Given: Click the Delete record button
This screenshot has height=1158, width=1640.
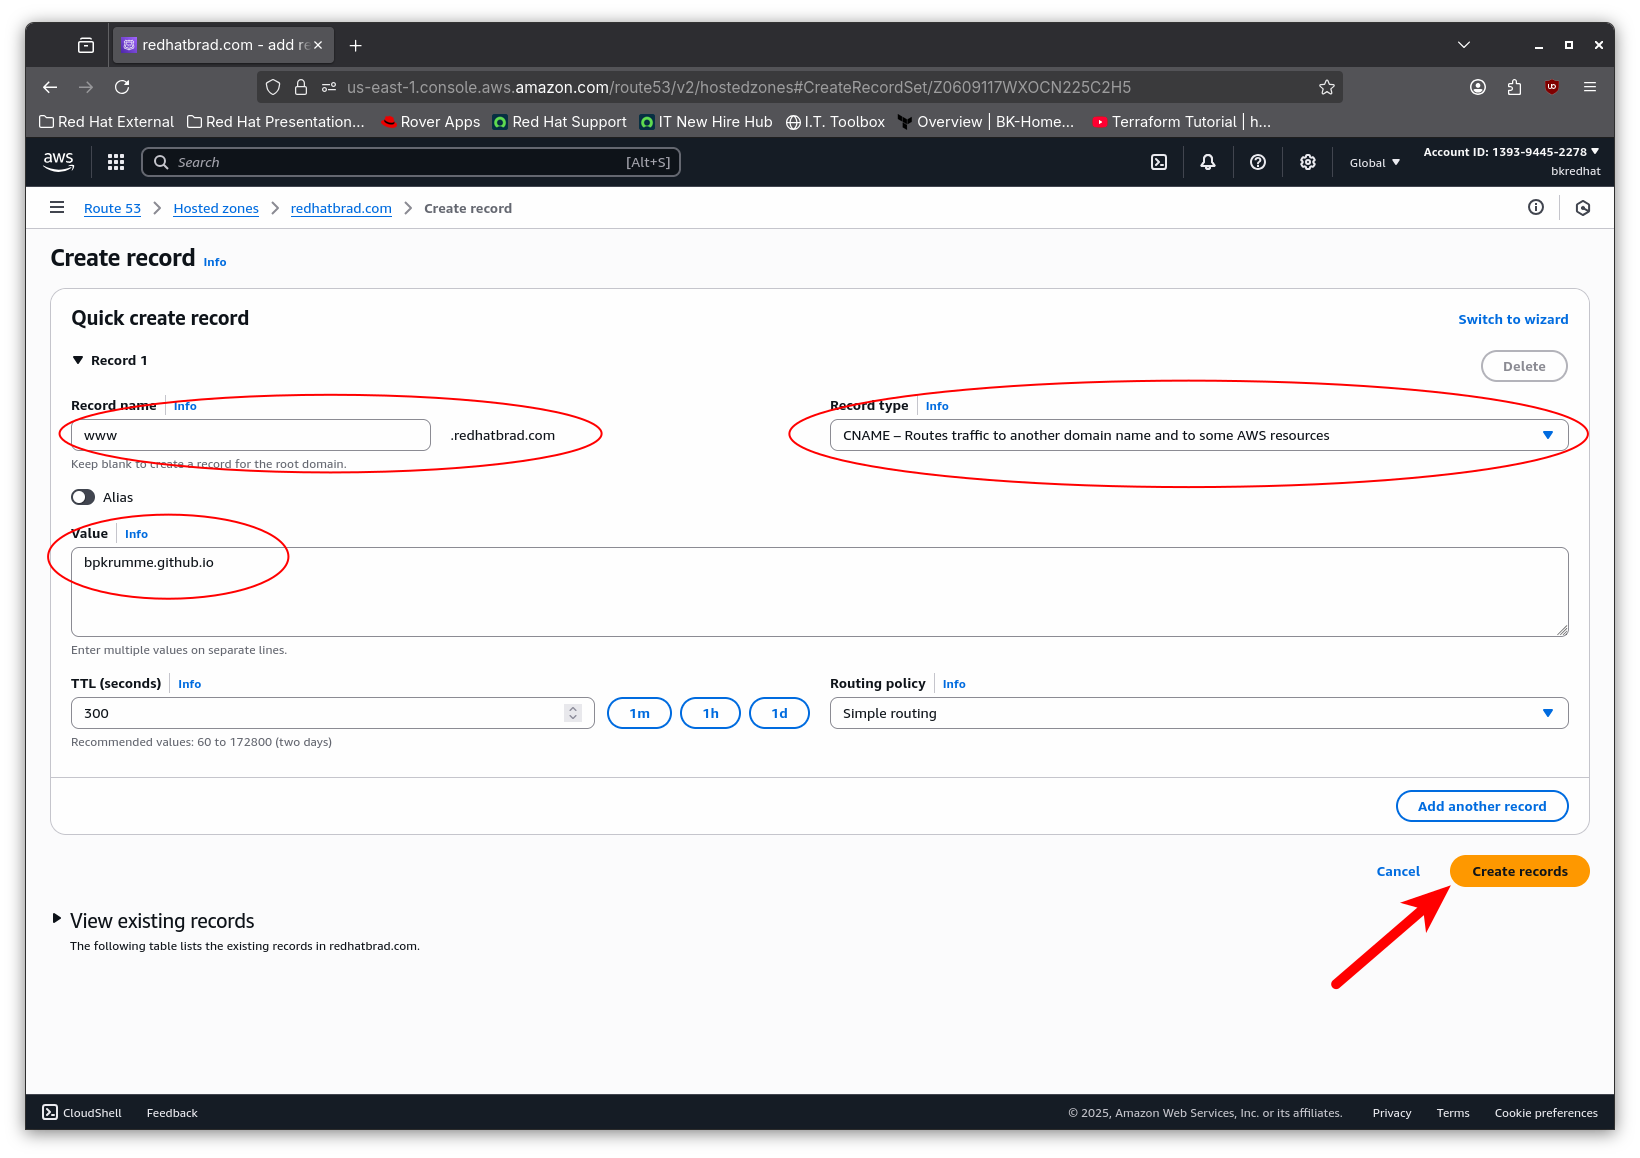Looking at the screenshot, I should [x=1524, y=366].
